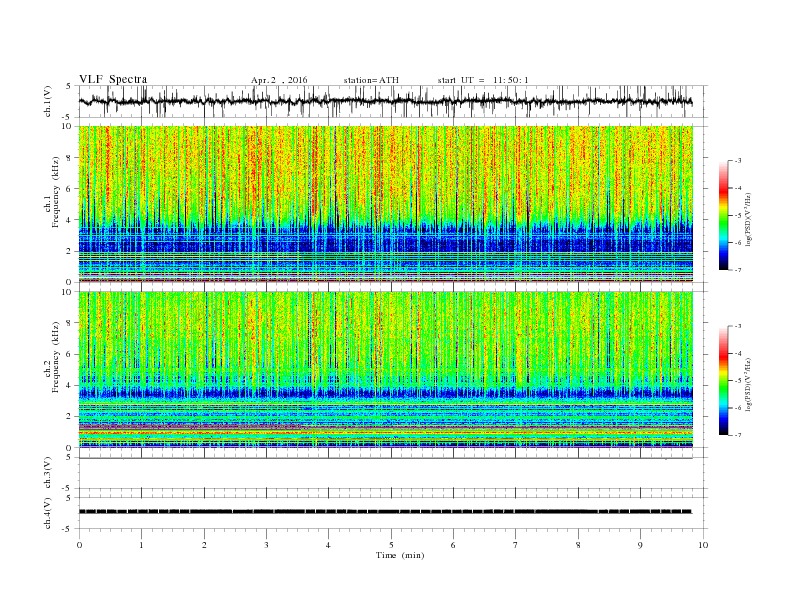Click the ch.2 "Frequency (kHz)" axis title

56,358
